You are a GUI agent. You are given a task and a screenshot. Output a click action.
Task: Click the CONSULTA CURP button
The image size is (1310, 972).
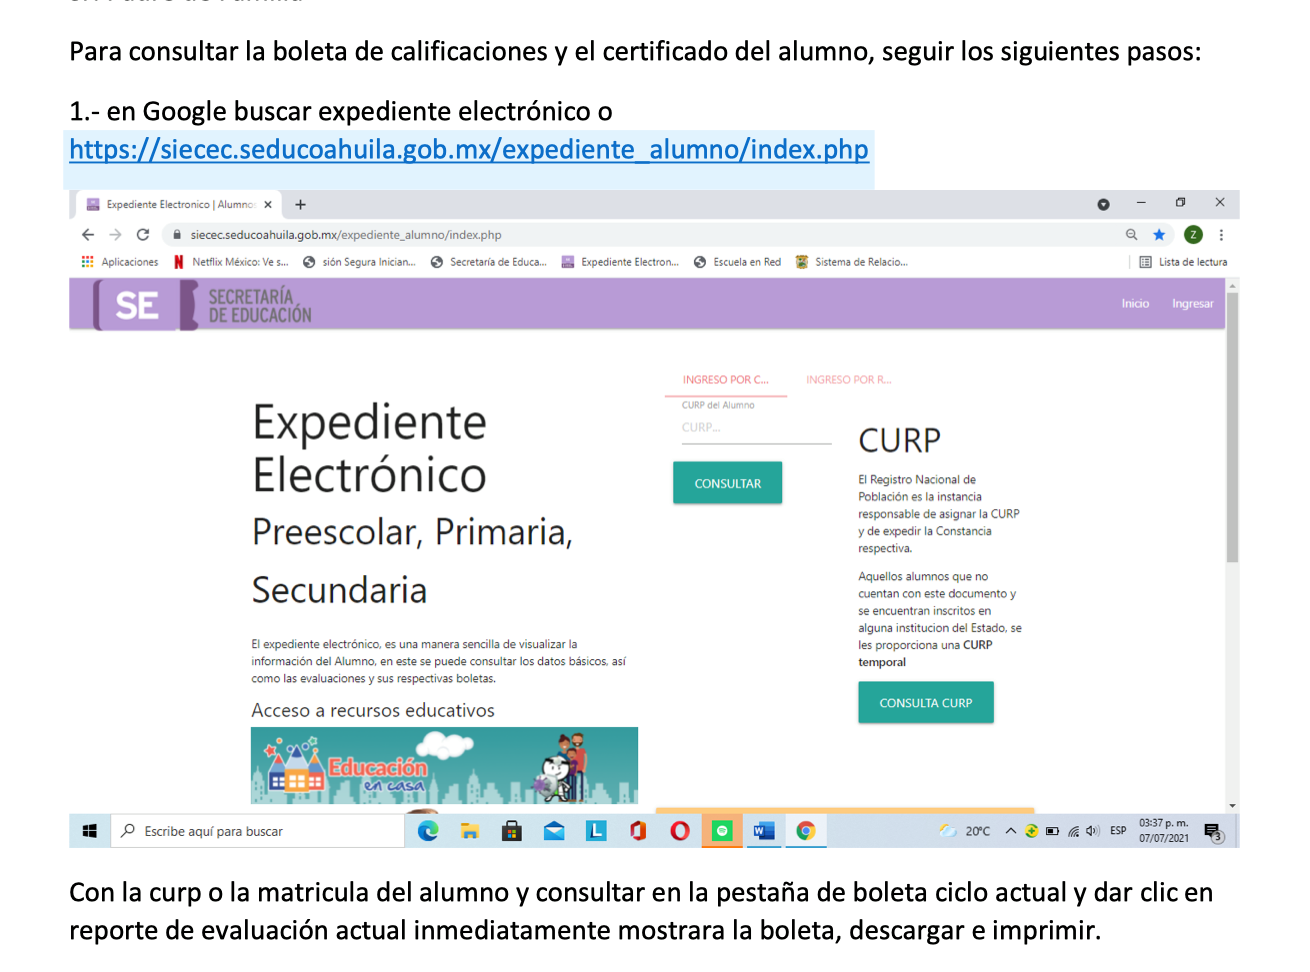pyautogui.click(x=926, y=703)
